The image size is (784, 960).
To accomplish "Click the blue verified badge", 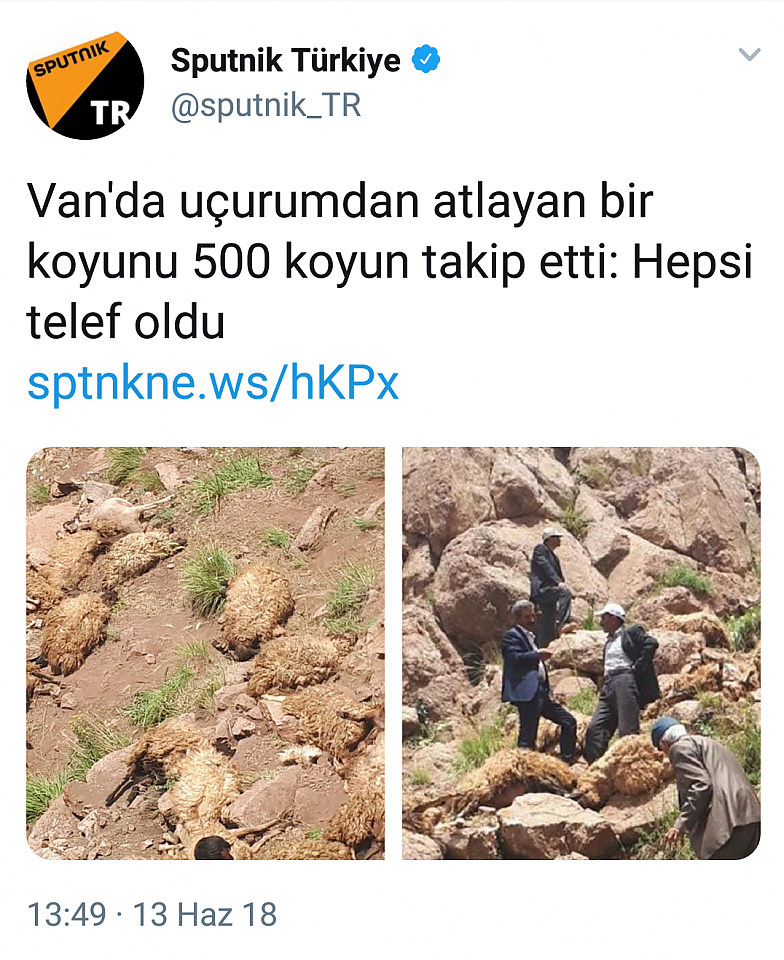I will [x=426, y=59].
